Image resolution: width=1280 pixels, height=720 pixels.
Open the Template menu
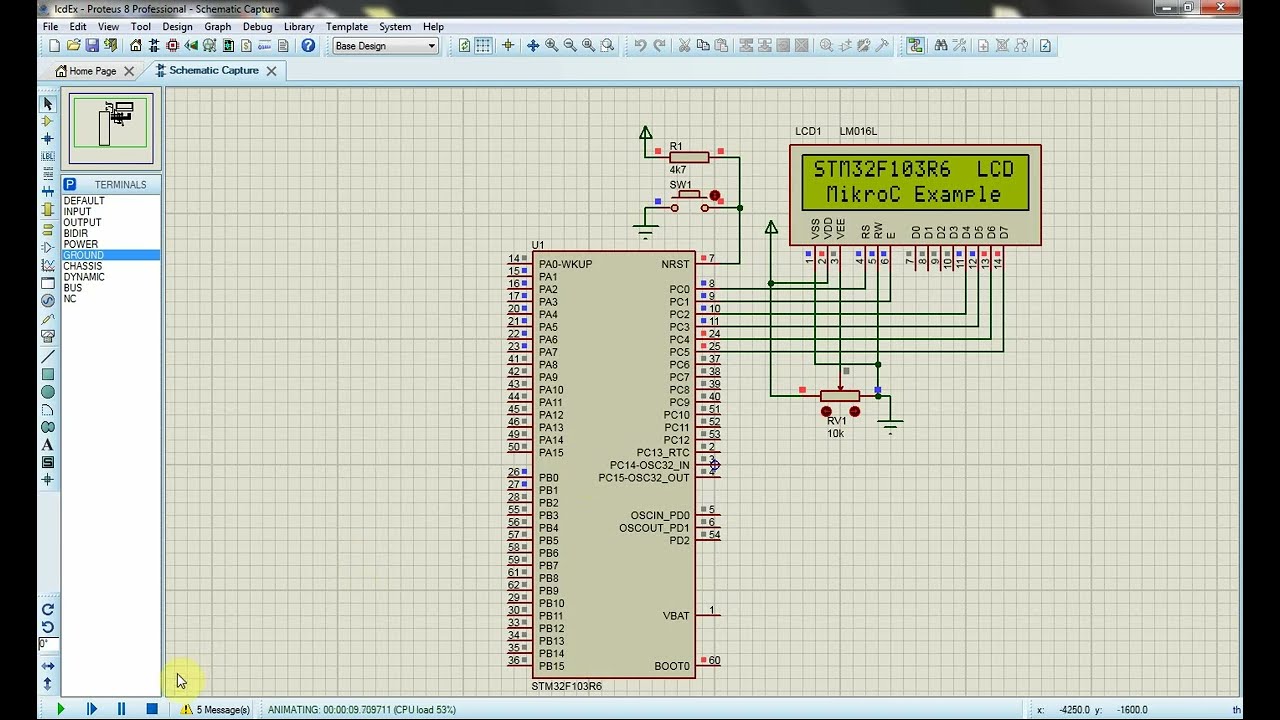pyautogui.click(x=347, y=27)
